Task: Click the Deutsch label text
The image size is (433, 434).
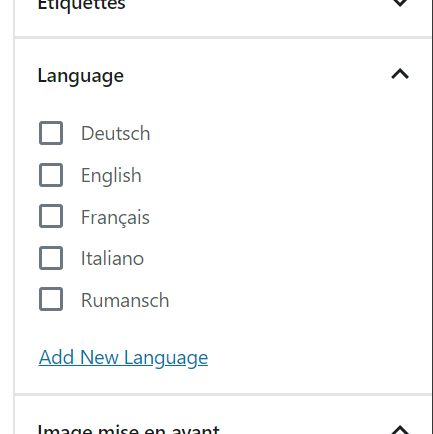Action: 116,133
